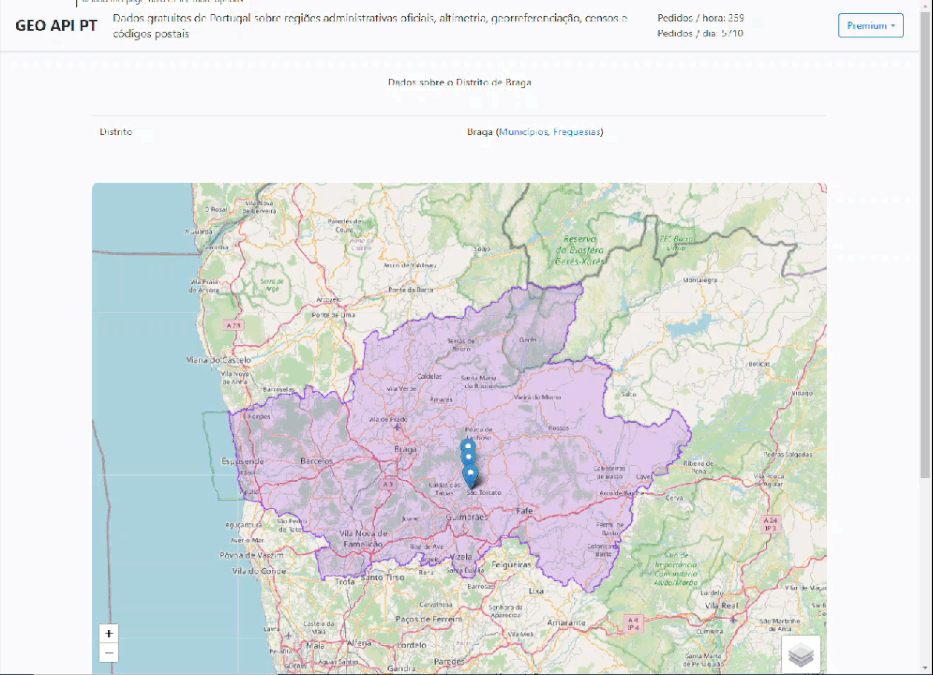Click the Póvoa de Varzim map label

252,555
